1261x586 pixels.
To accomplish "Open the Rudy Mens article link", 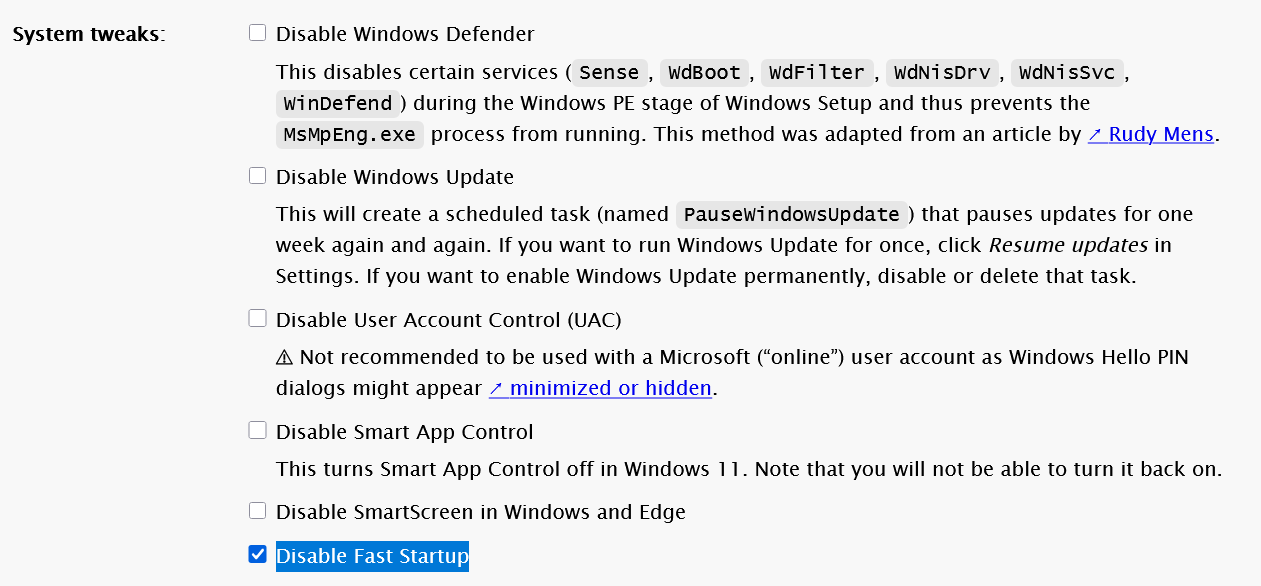I will pos(1151,134).
